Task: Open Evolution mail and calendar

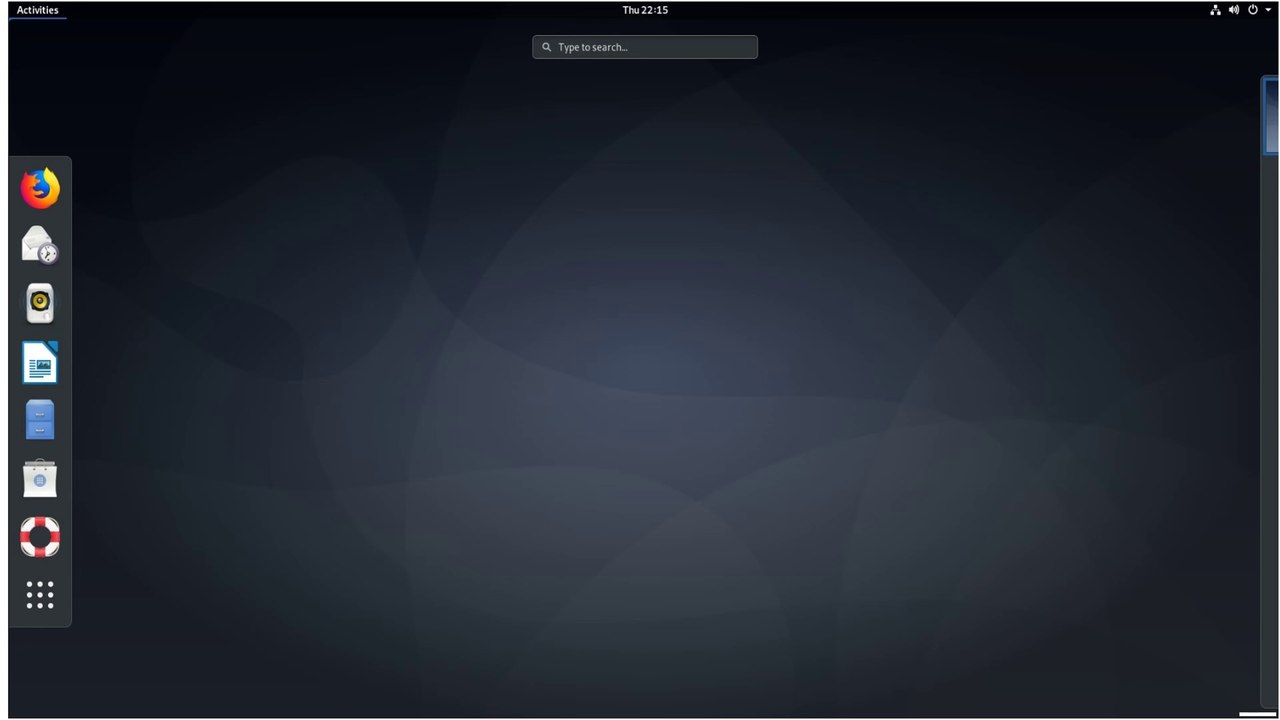Action: pos(40,245)
